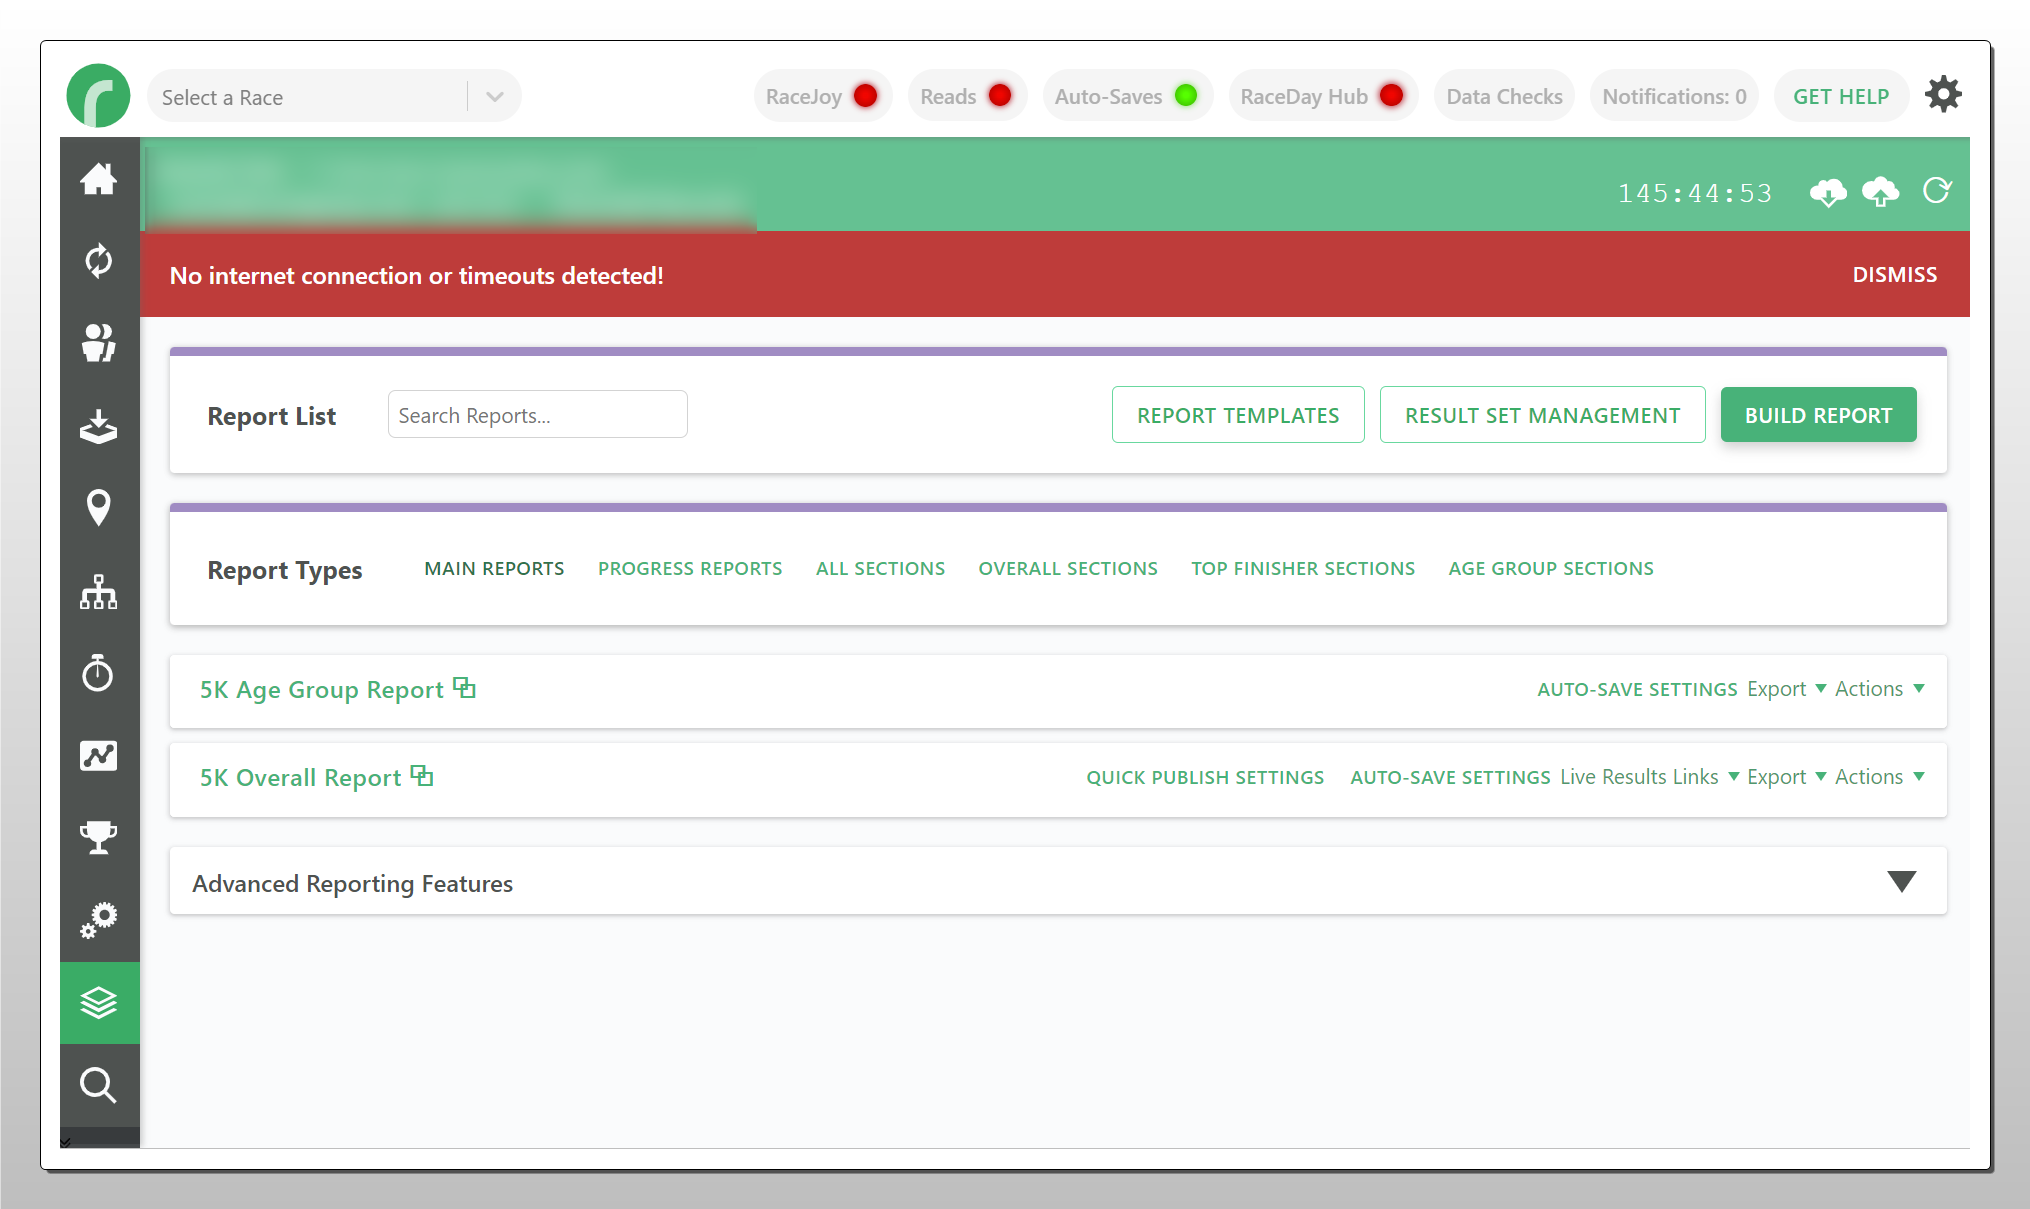Click the magnifier search sidebar icon

[98, 1085]
